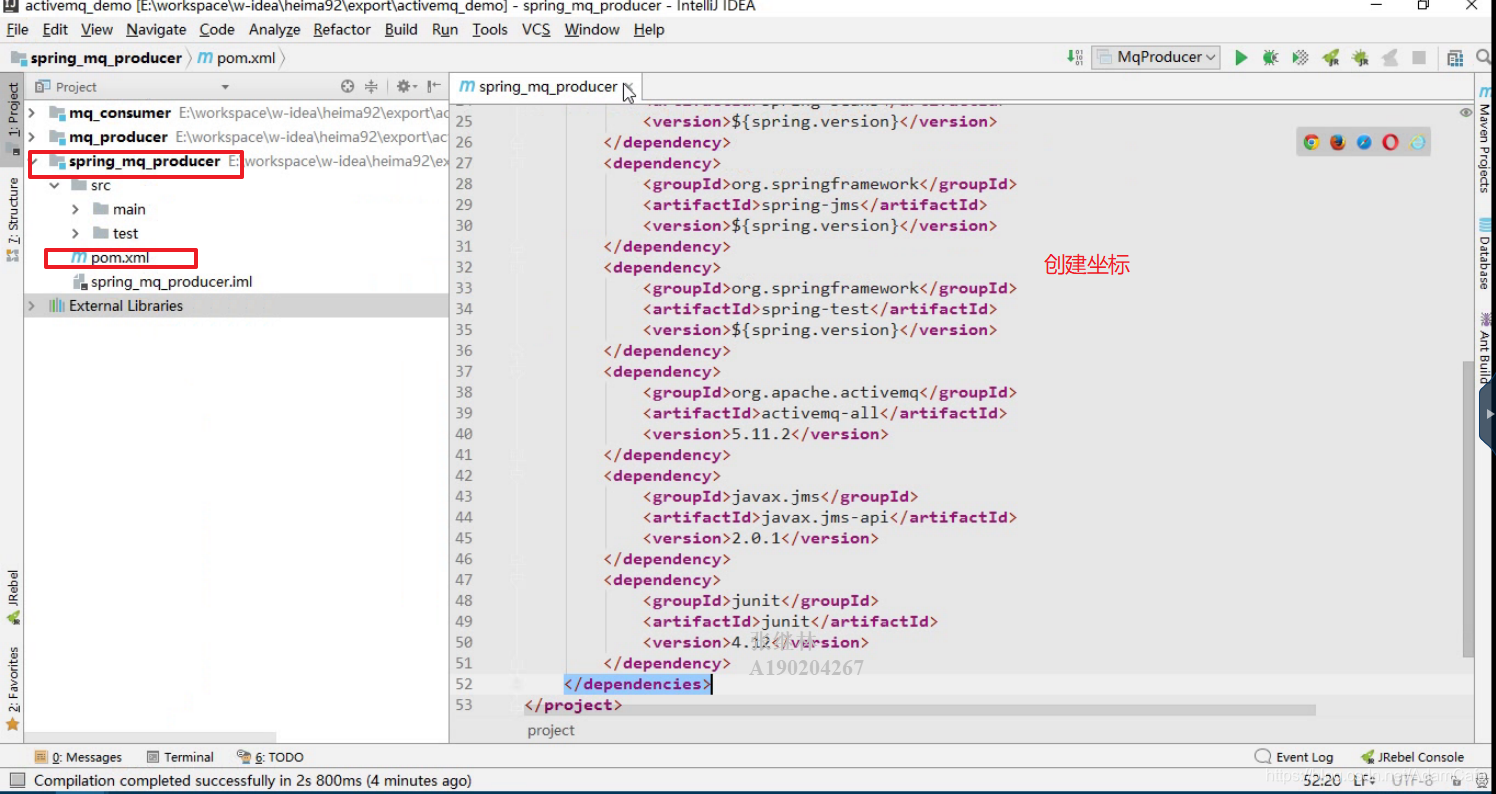Open the Event Log
The height and width of the screenshot is (794, 1496).
point(1294,757)
